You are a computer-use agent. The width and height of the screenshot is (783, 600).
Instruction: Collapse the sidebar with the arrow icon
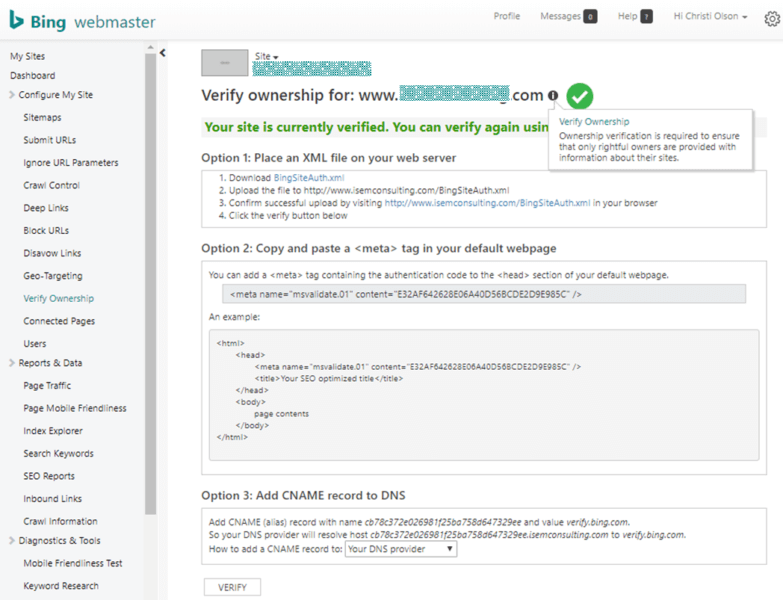162,52
